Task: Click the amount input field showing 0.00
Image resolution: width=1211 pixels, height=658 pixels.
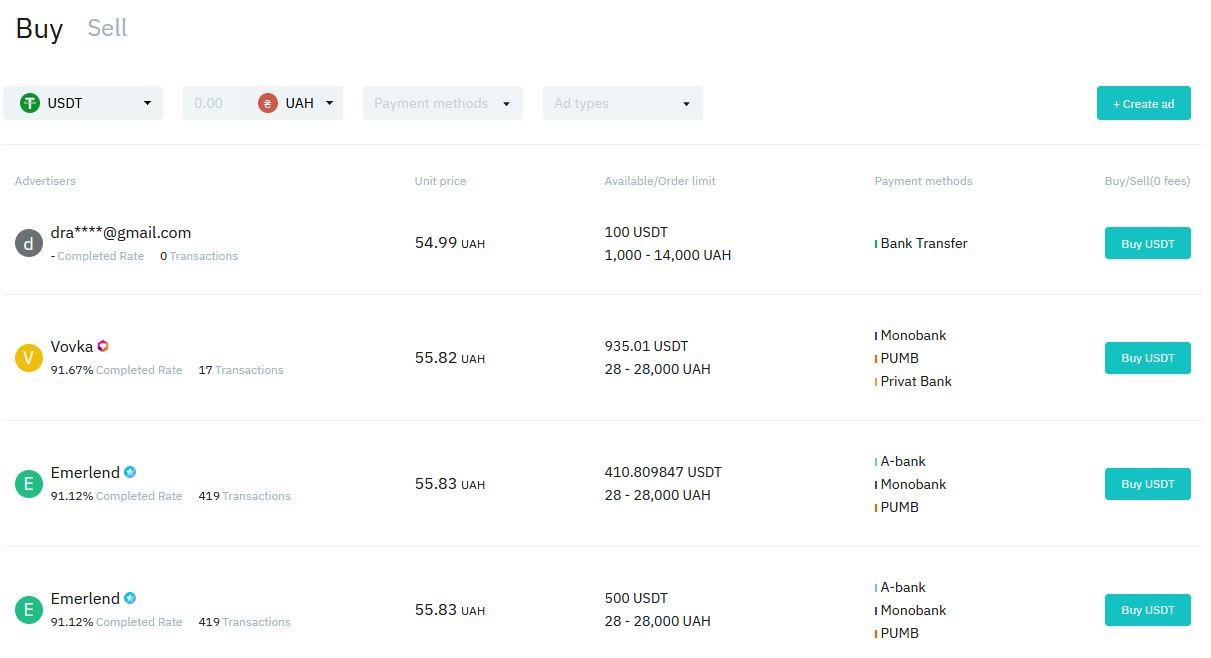Action: [x=213, y=103]
